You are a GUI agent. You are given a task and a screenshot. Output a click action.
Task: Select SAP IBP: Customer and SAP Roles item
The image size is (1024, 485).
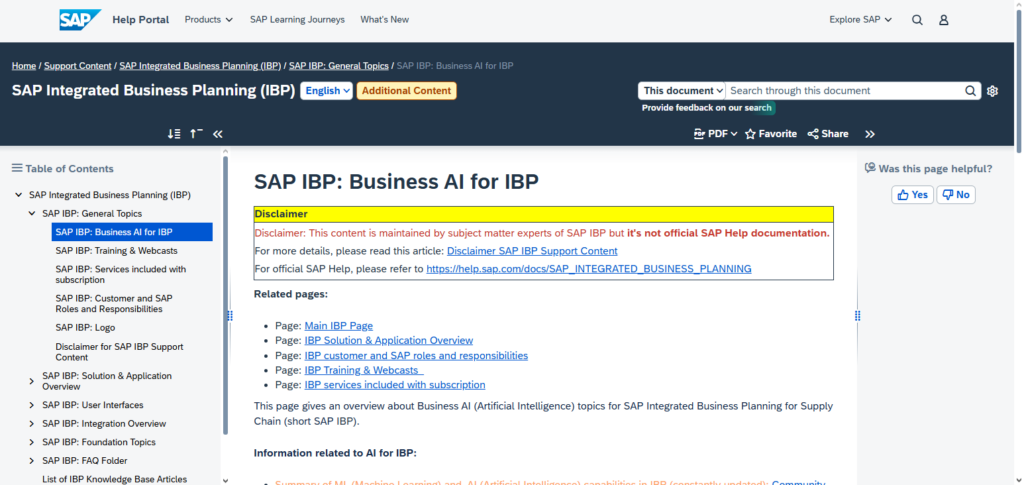[114, 304]
